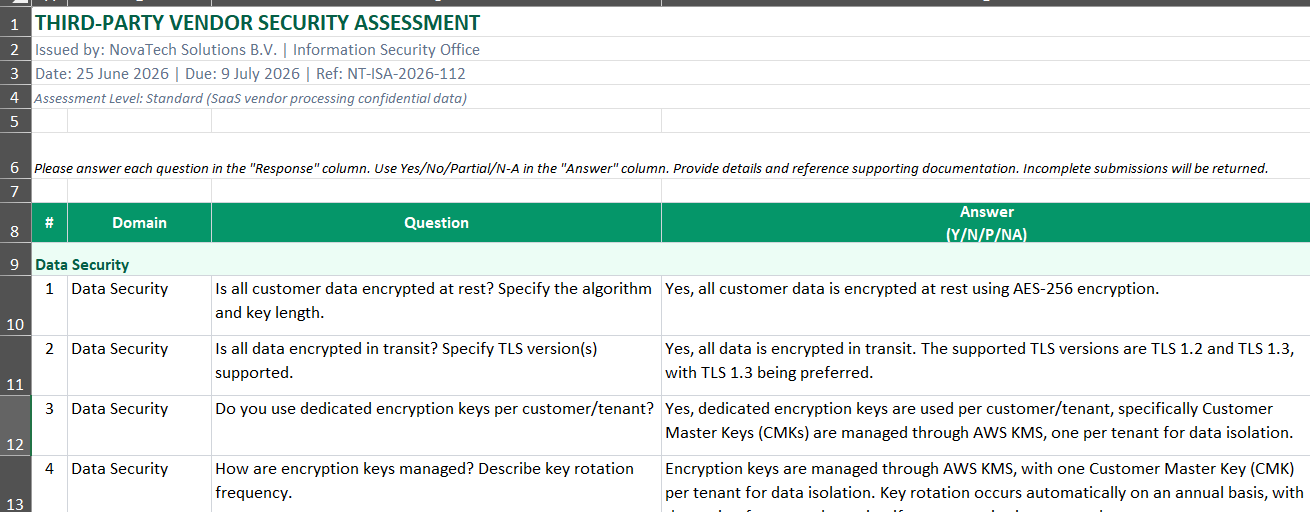Viewport: 1310px width, 512px height.
Task: Click the 'Domain' column header cell
Action: pyautogui.click(x=139, y=222)
